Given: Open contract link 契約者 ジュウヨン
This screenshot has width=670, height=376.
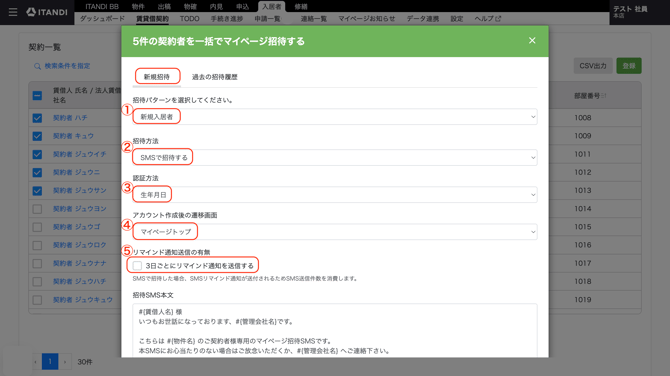Looking at the screenshot, I should tap(79, 209).
